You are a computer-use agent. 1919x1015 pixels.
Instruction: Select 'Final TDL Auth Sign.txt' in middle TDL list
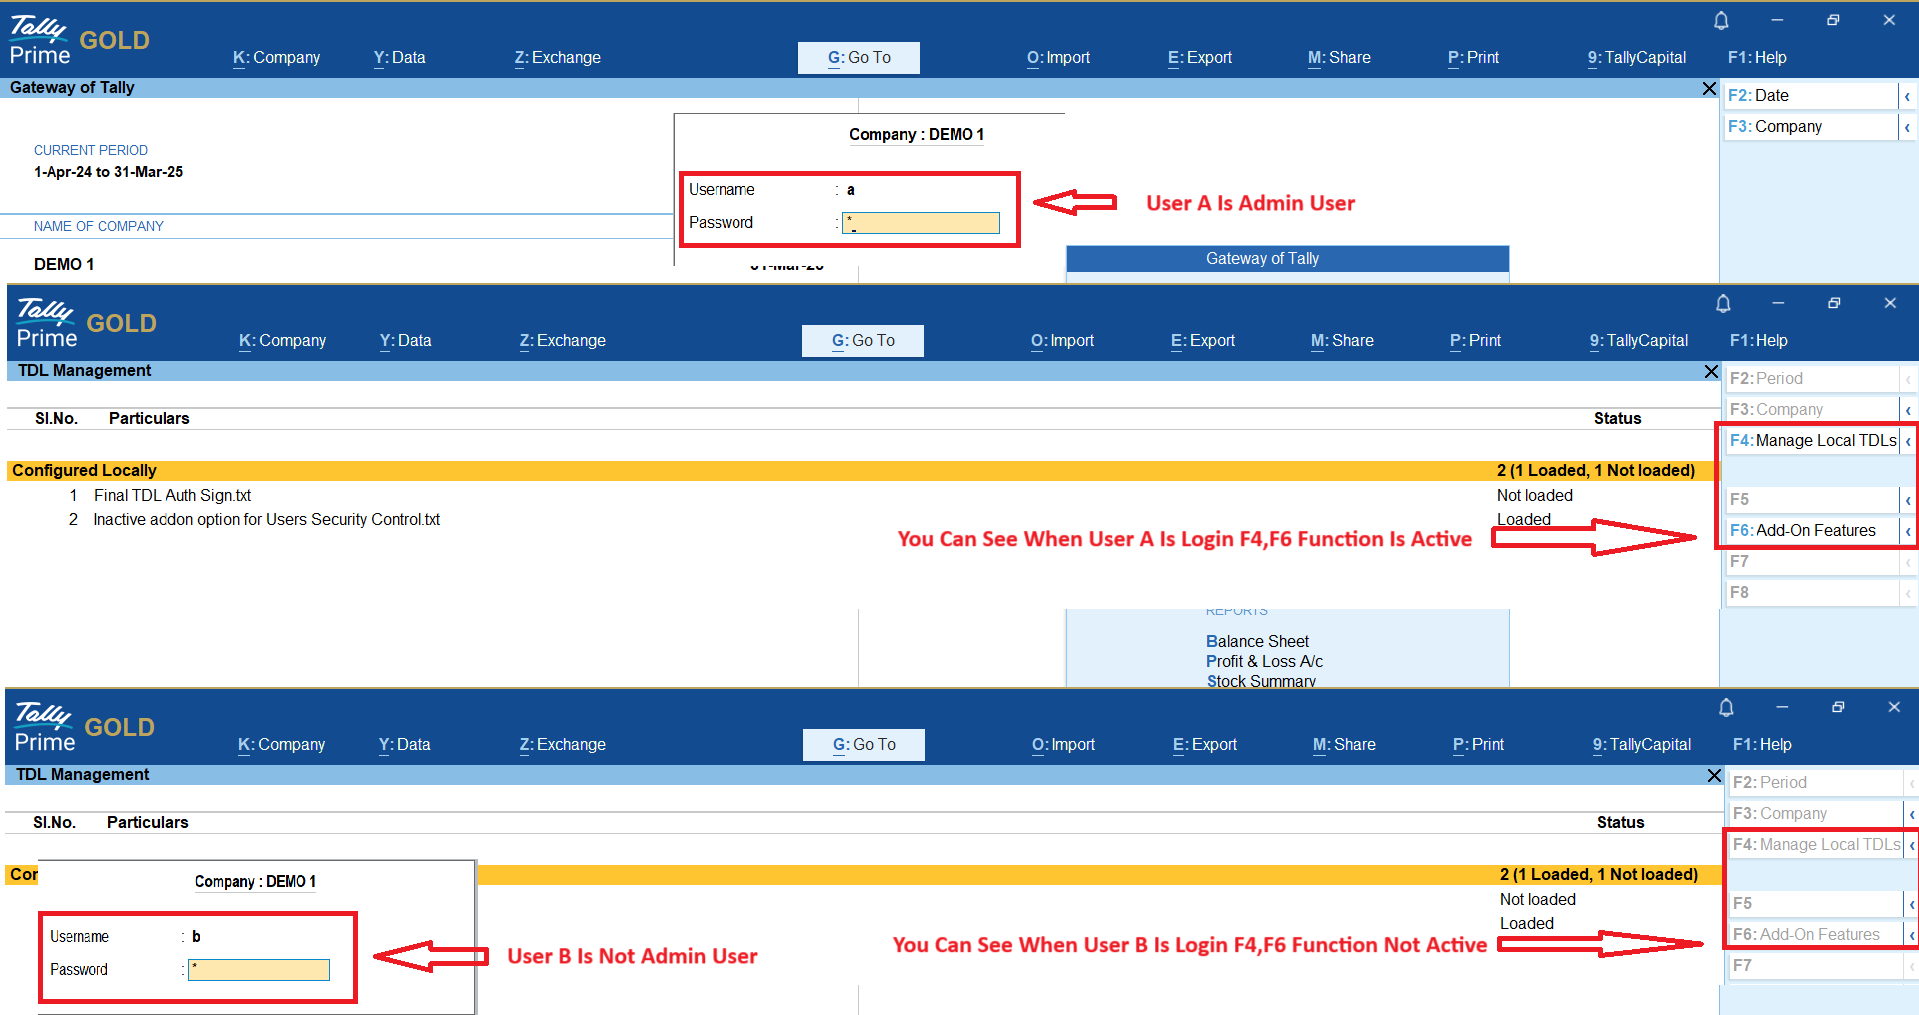(x=172, y=496)
